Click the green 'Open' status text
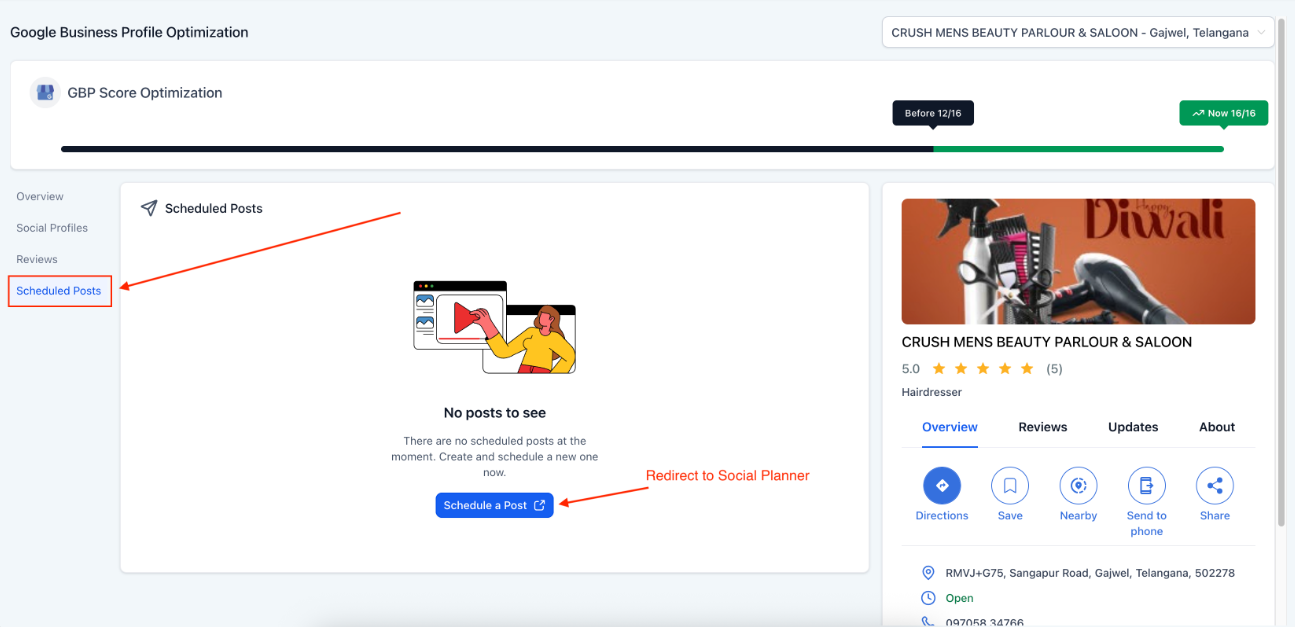 pos(959,598)
